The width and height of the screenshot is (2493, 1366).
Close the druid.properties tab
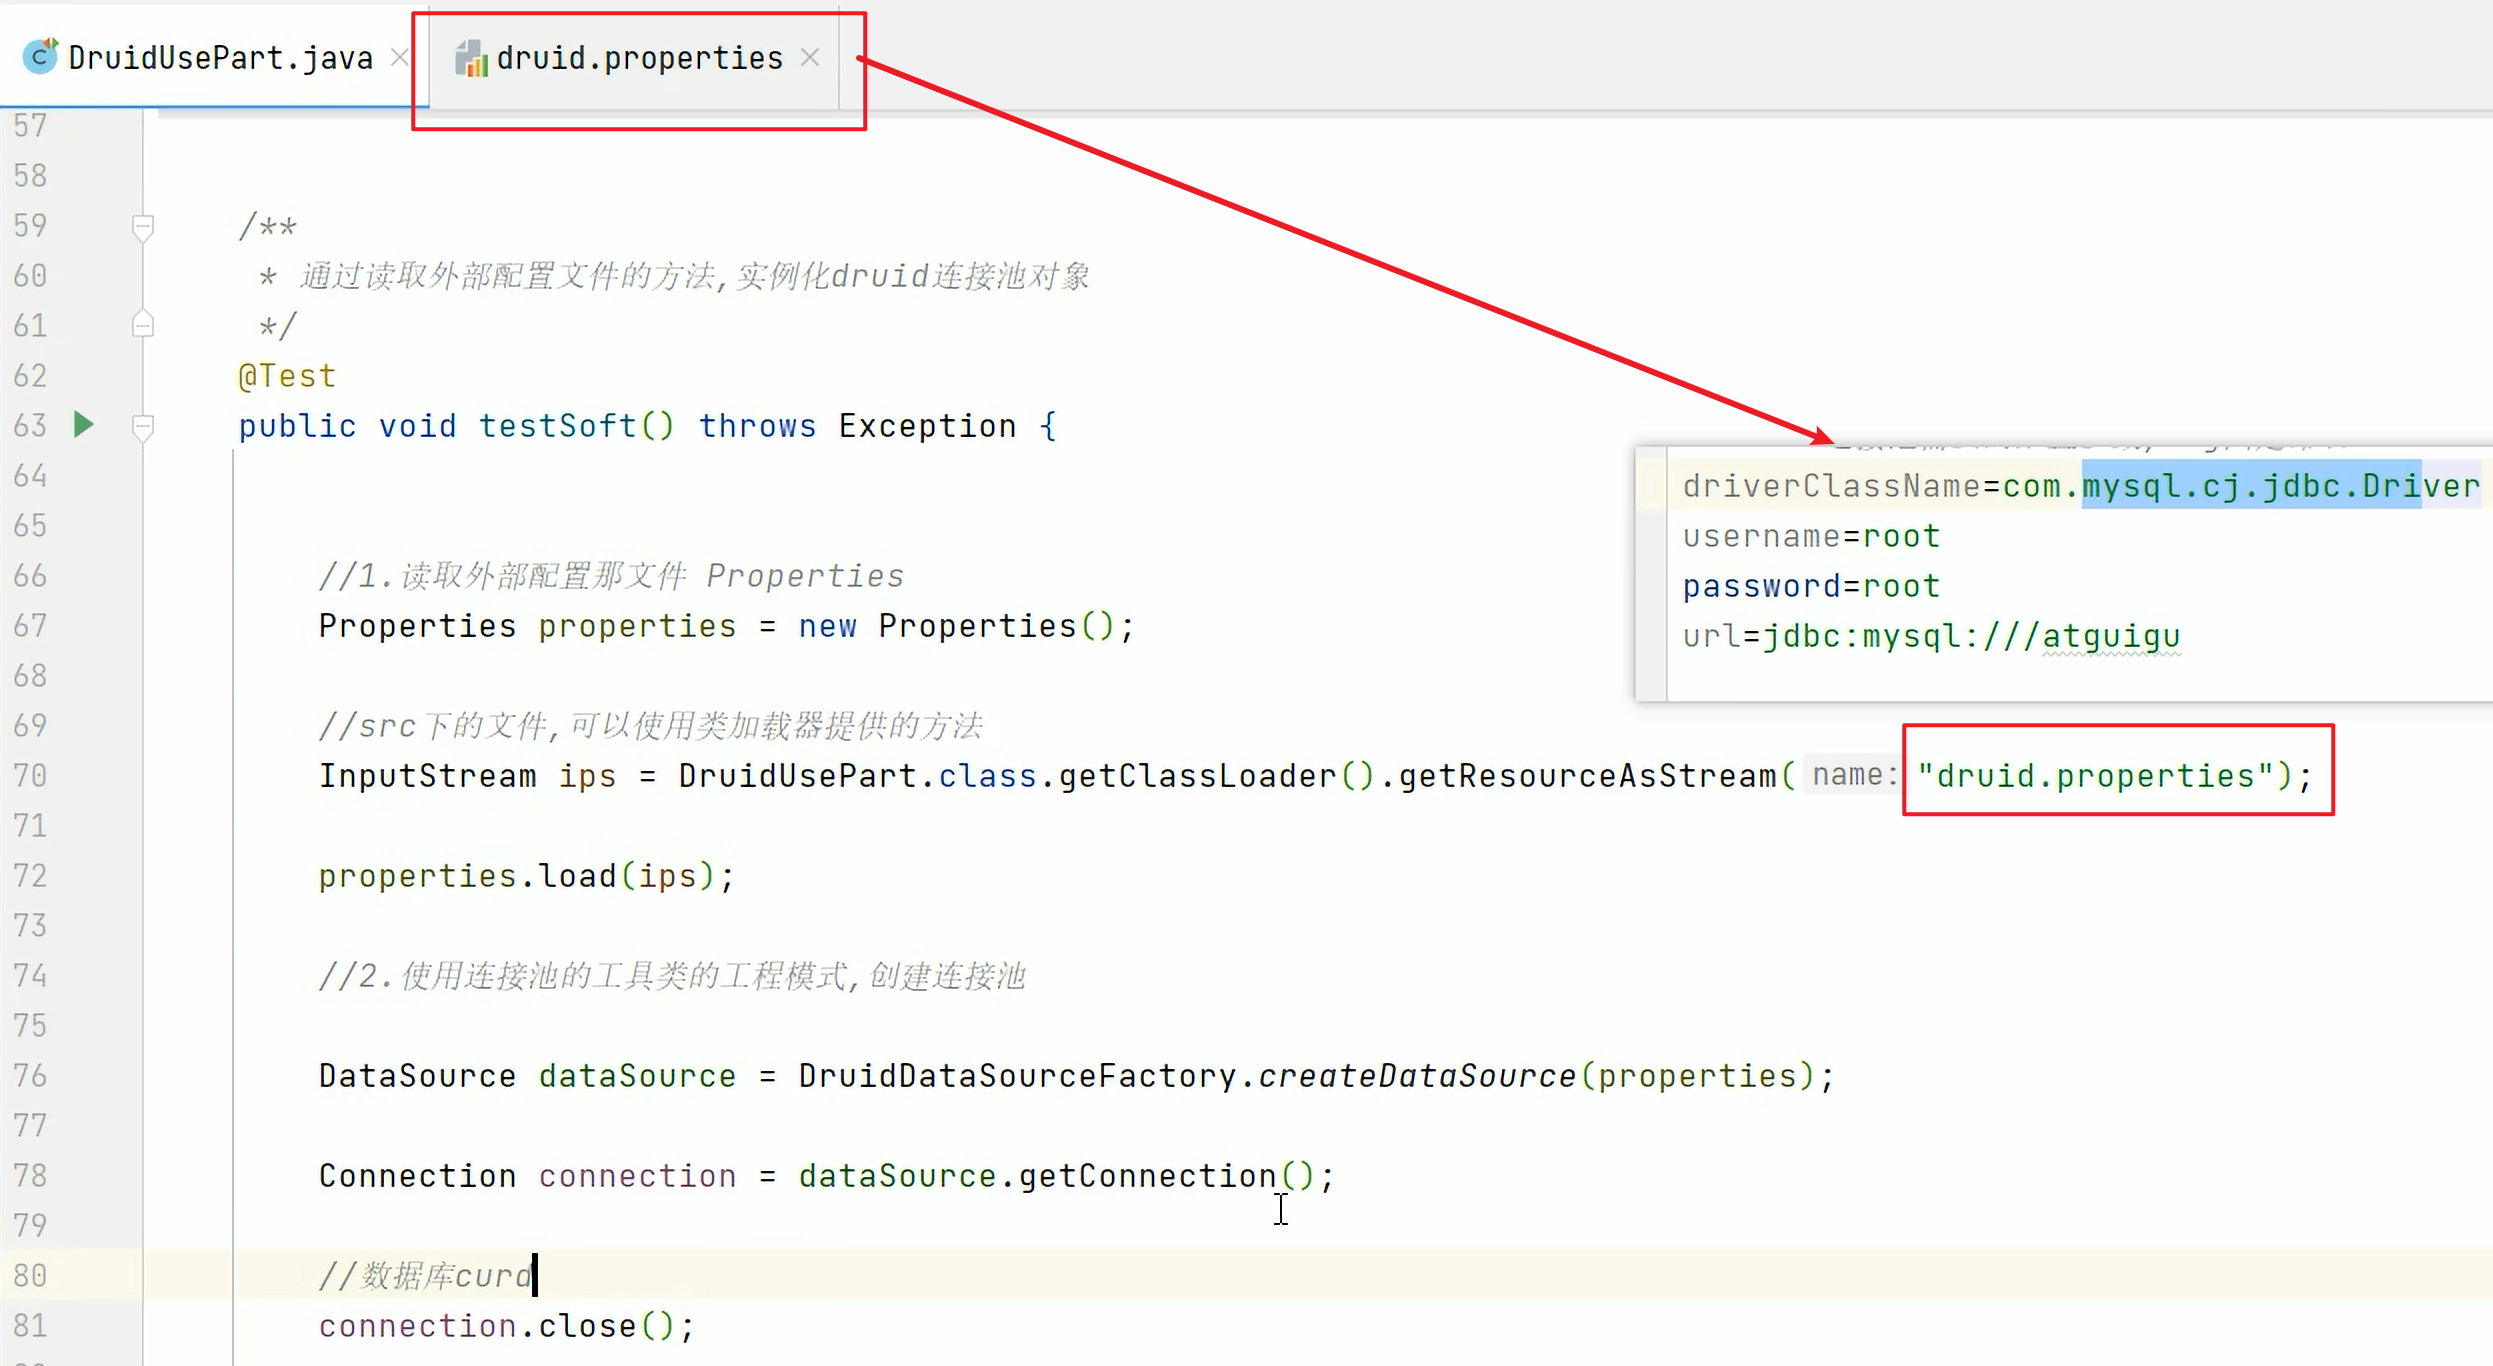pyautogui.click(x=810, y=58)
